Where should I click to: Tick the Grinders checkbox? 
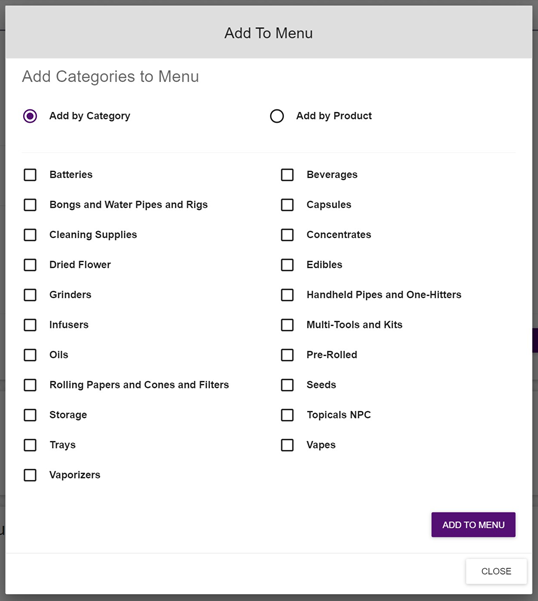click(x=30, y=295)
